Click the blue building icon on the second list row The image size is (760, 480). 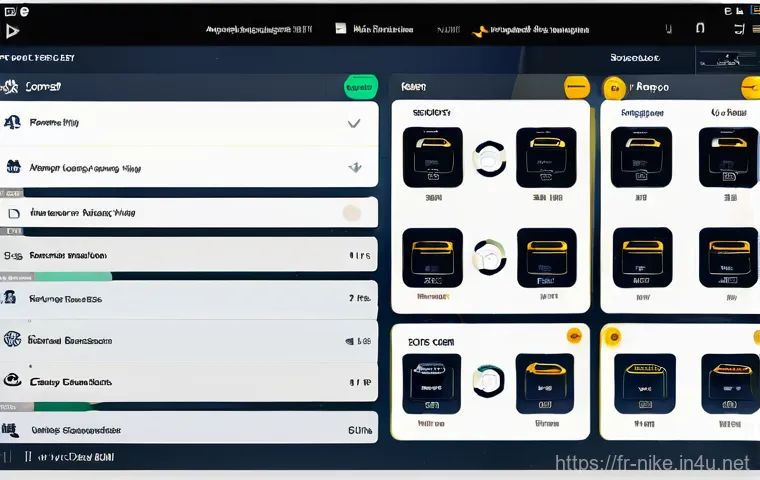click(x=13, y=166)
